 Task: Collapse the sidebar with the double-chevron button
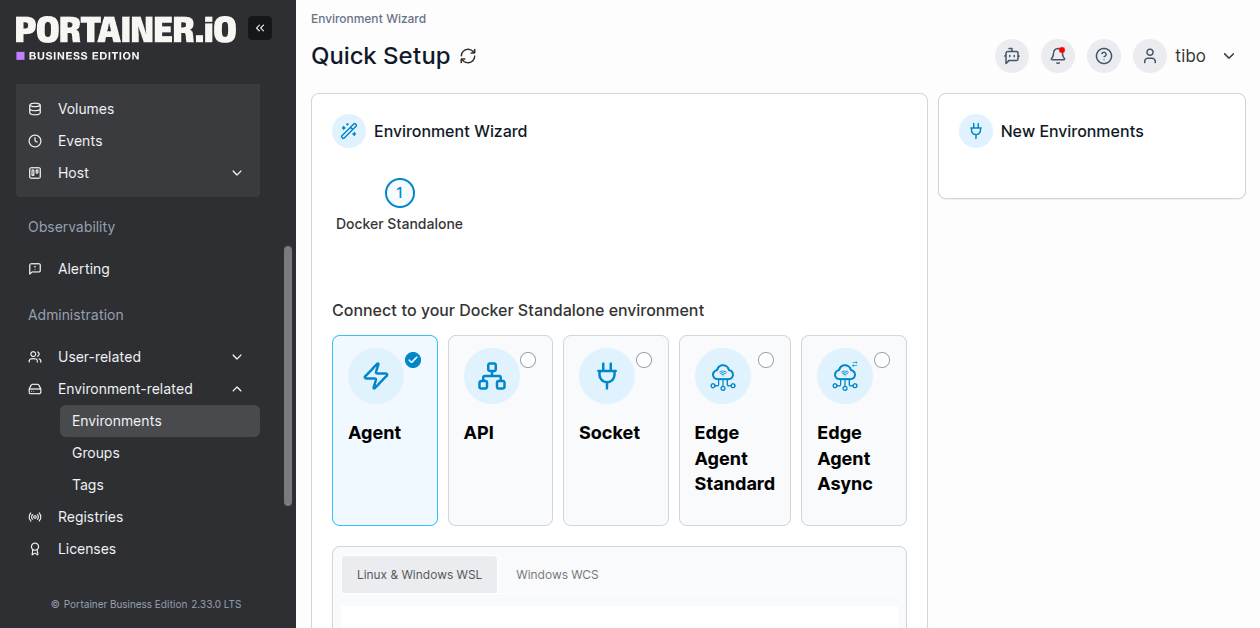click(x=260, y=28)
